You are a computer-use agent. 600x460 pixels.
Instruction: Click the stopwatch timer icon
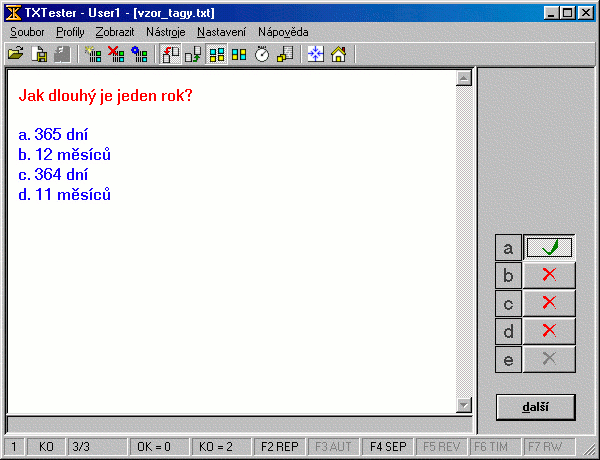(262, 54)
